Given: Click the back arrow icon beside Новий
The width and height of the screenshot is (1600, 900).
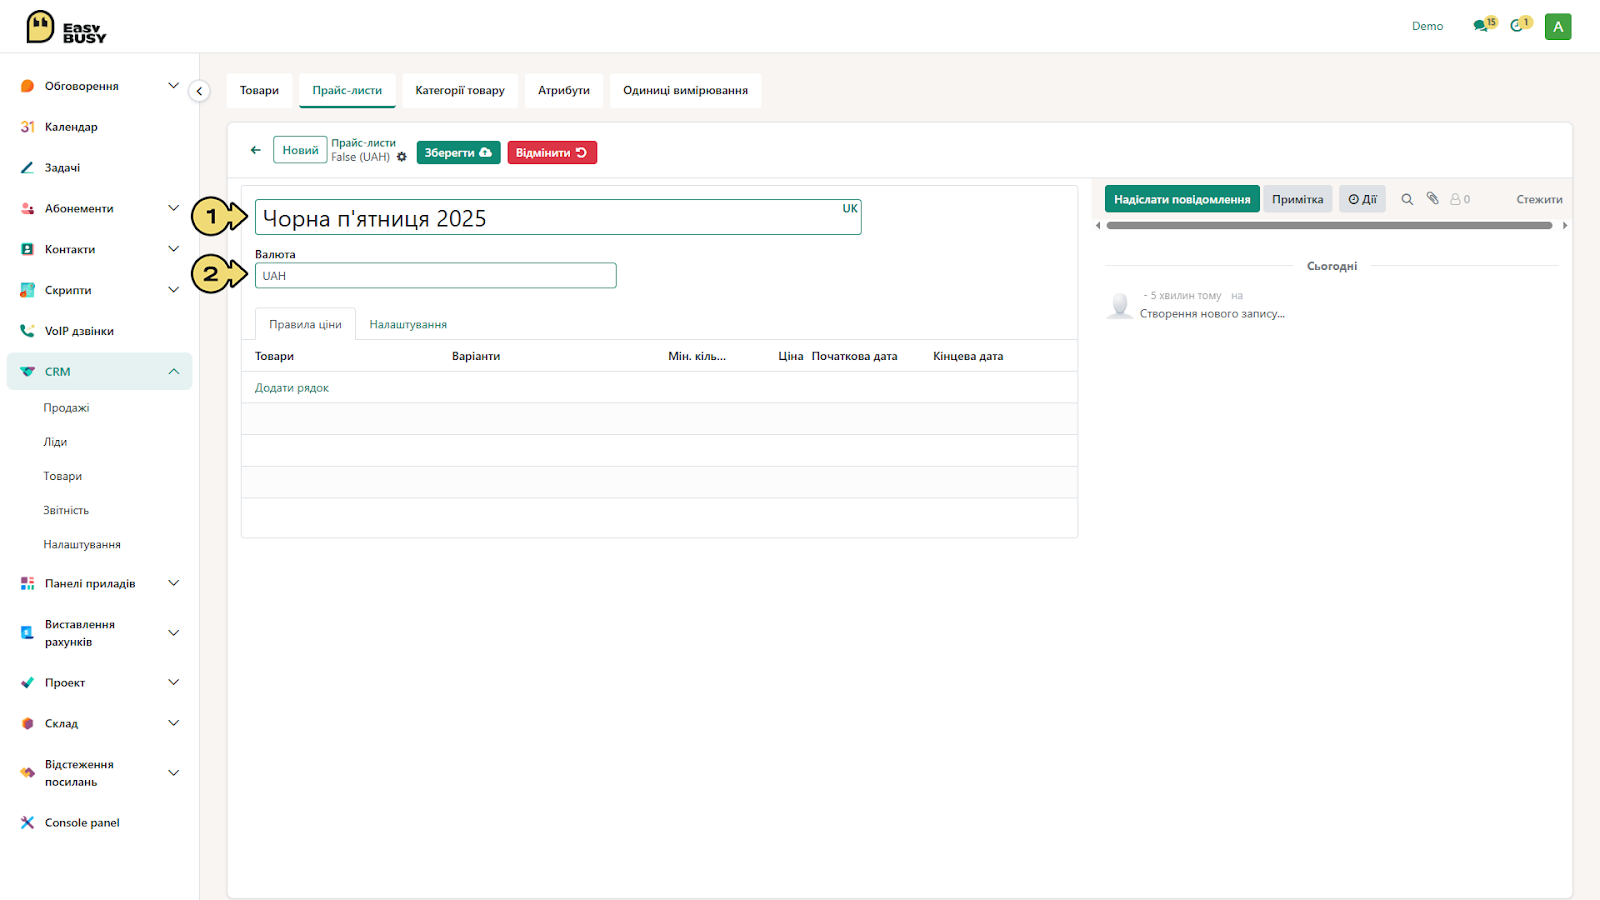Looking at the screenshot, I should point(255,150).
